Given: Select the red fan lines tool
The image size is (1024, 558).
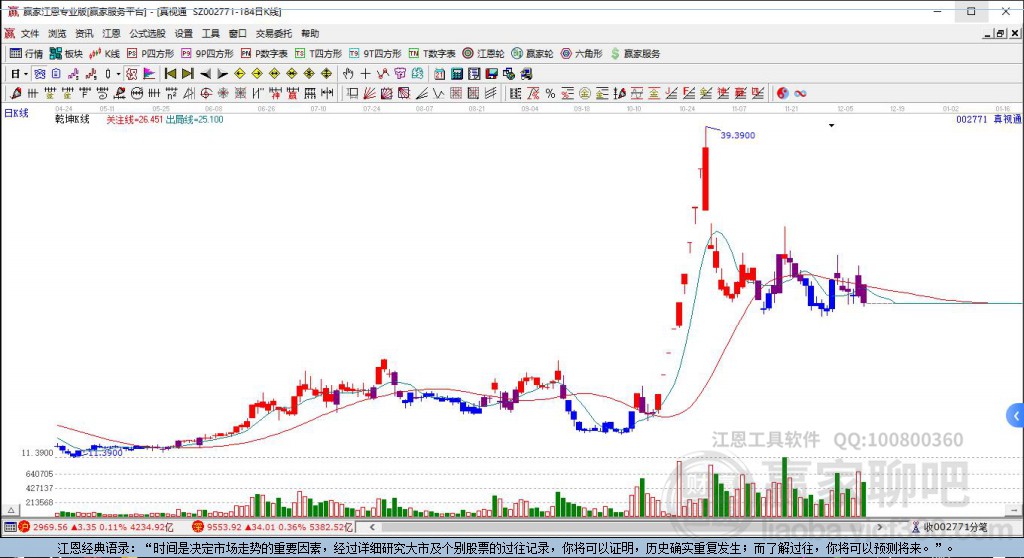Looking at the screenshot, I should (369, 93).
